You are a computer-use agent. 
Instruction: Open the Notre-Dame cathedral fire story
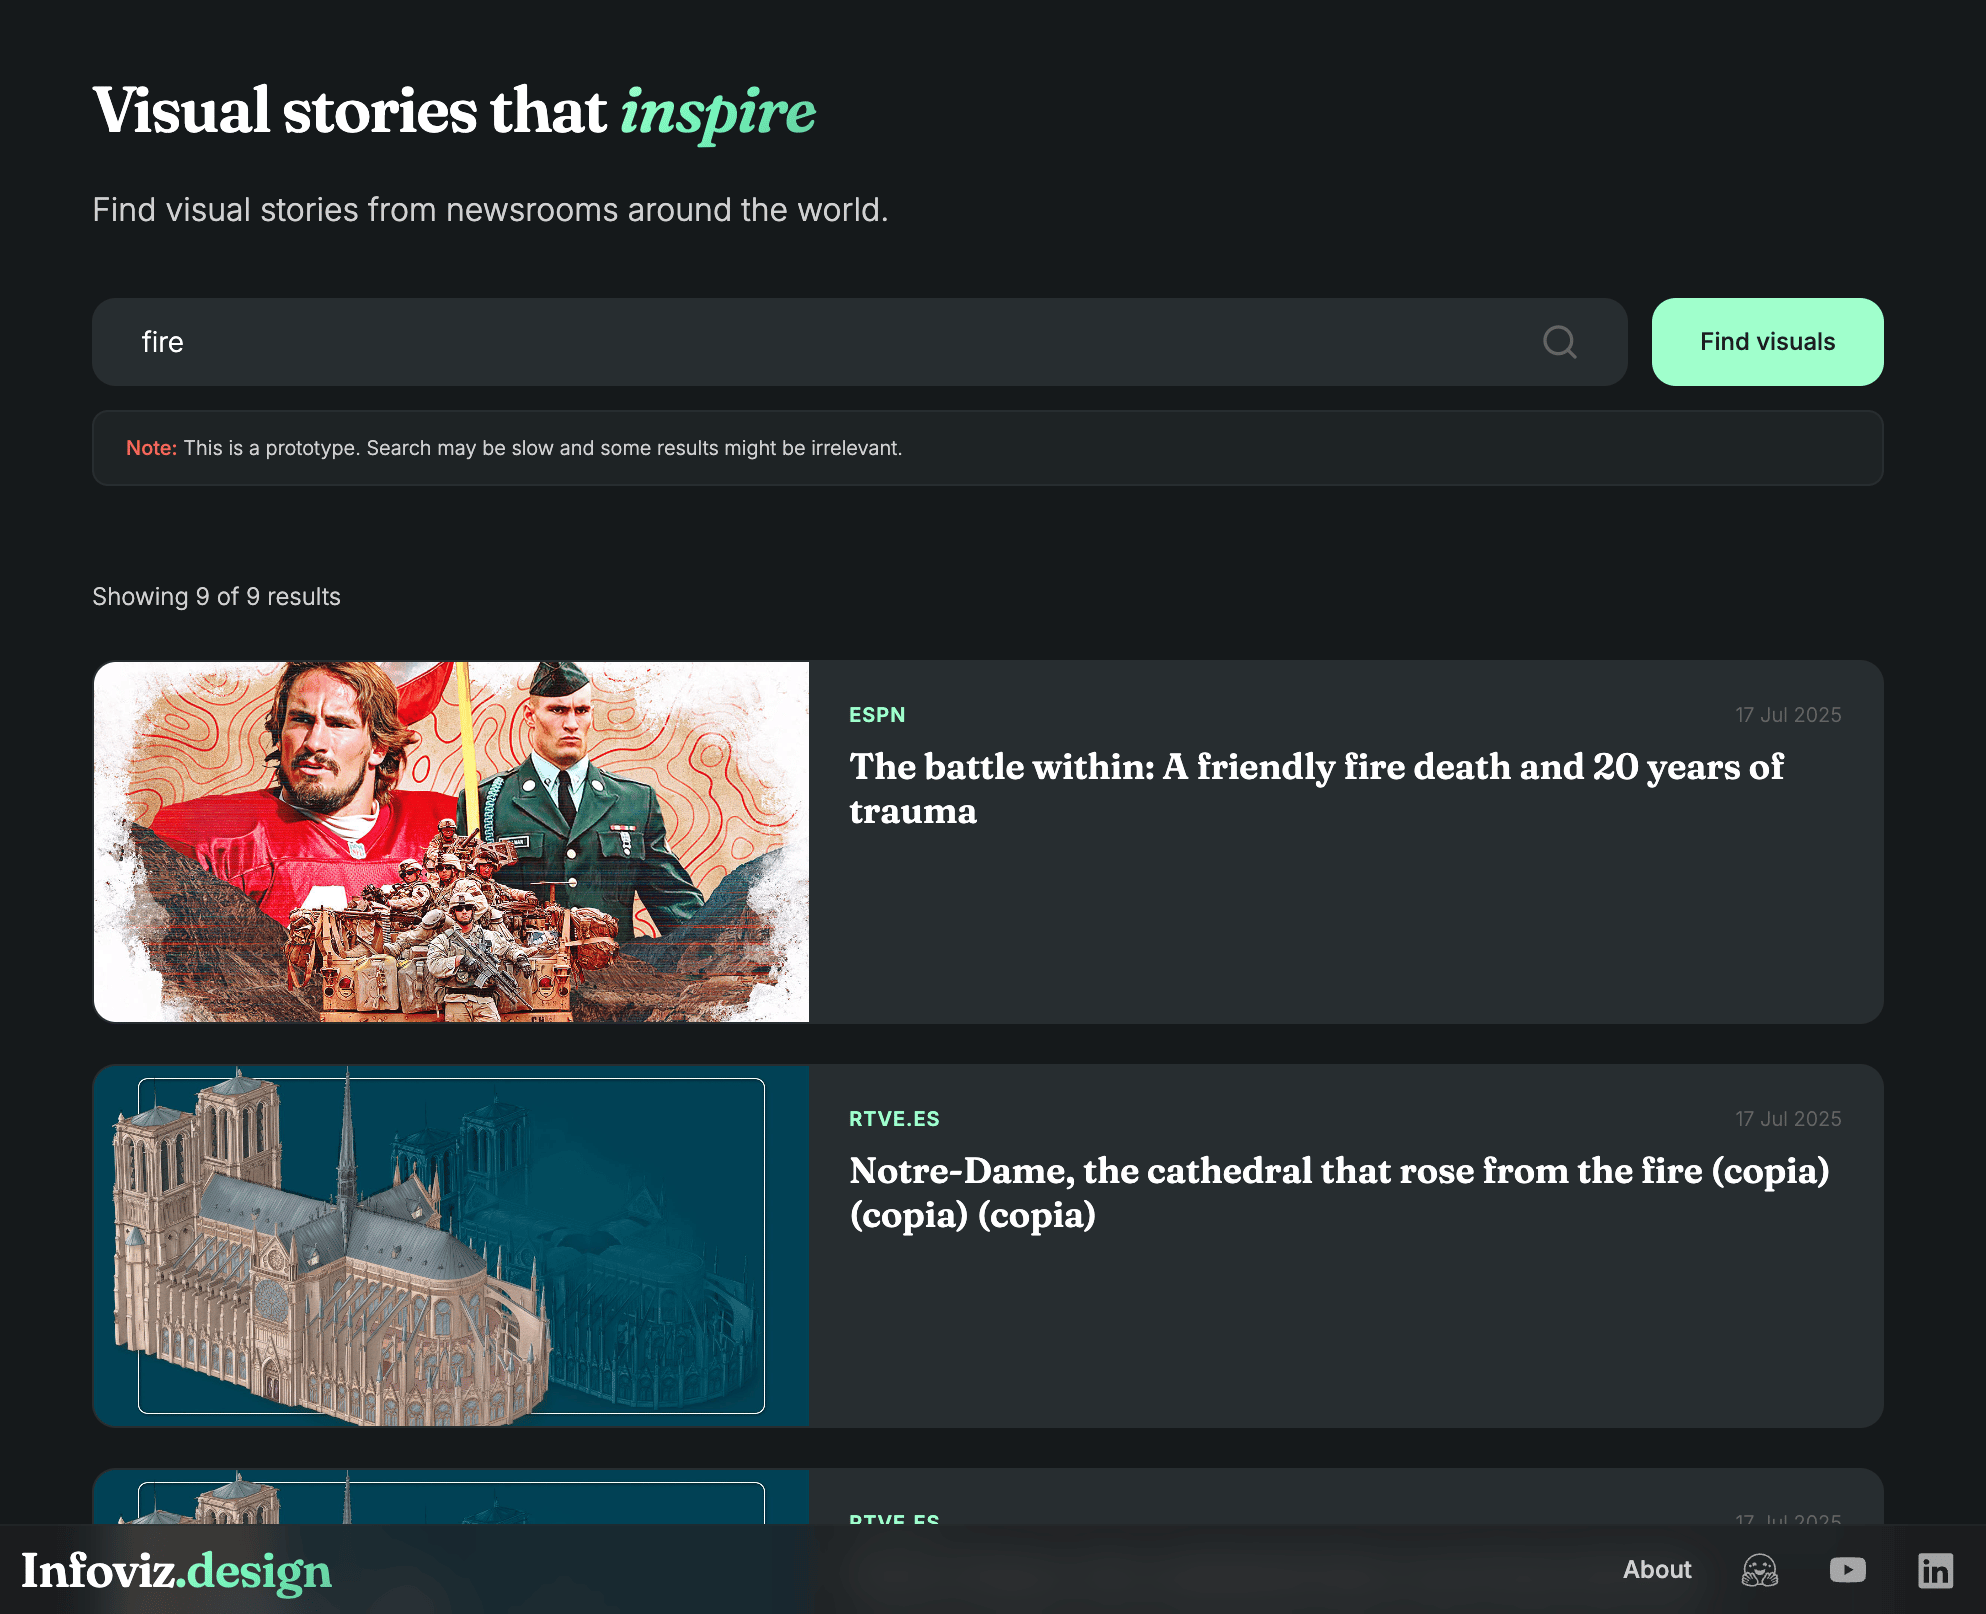[1338, 1193]
